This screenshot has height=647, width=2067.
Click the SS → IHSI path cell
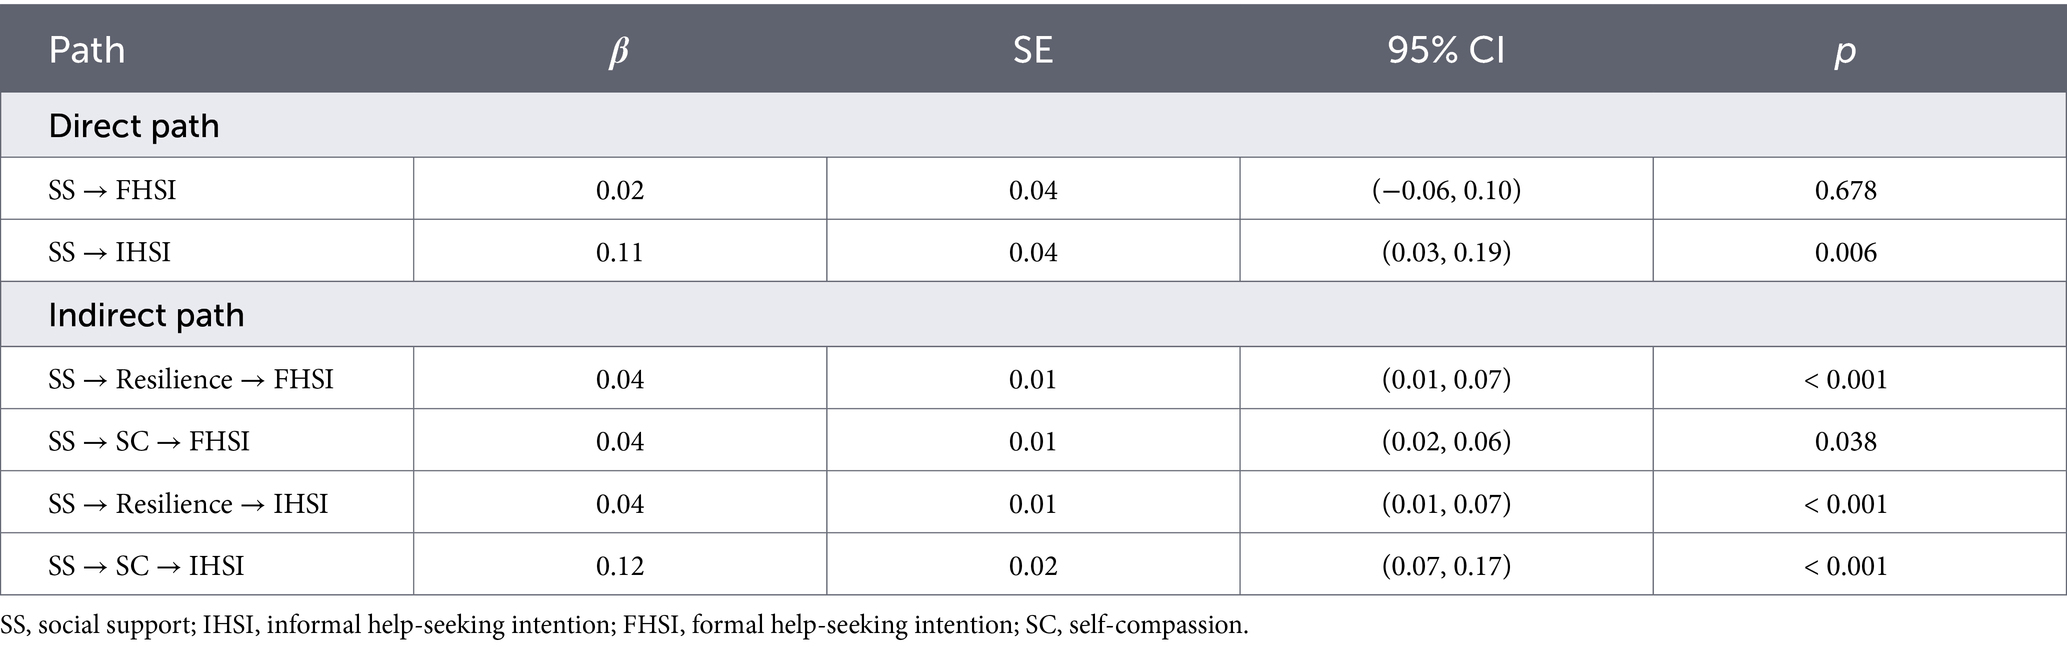109,252
